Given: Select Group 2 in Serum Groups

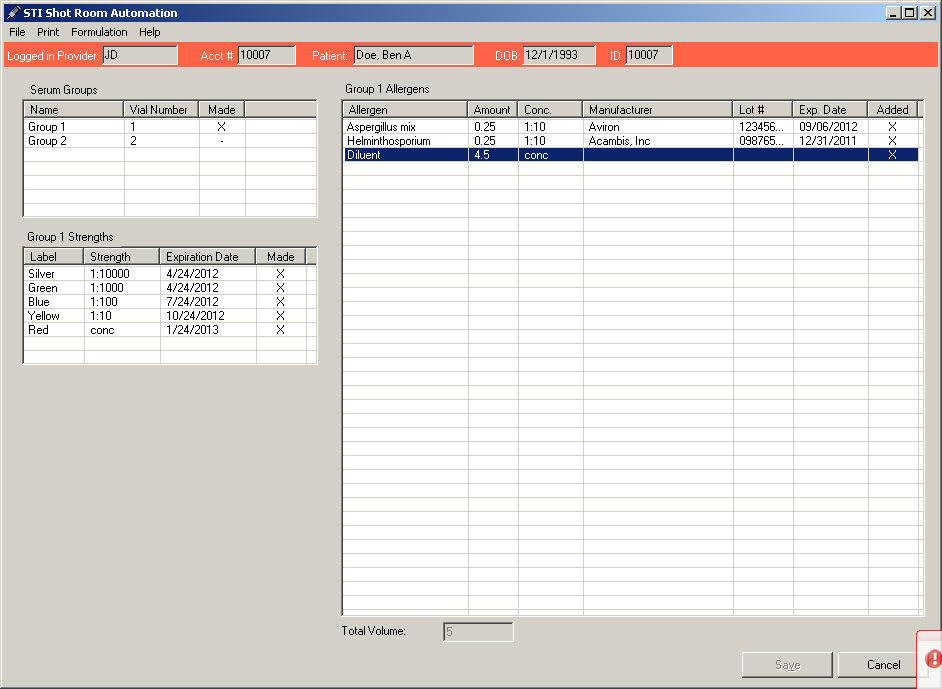Looking at the screenshot, I should pos(47,141).
